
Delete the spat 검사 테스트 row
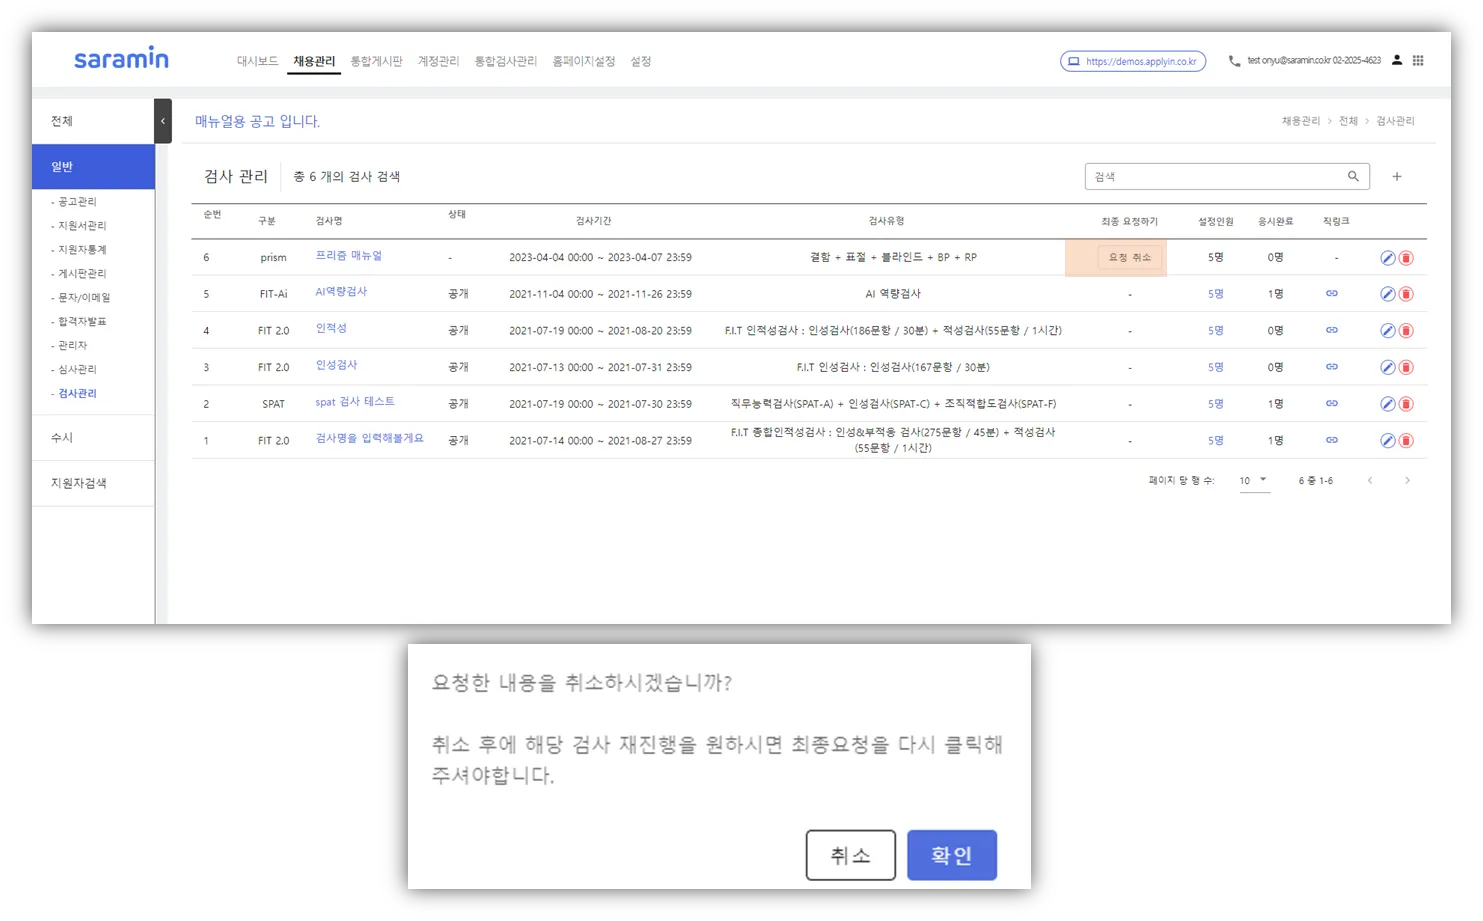[x=1406, y=404]
